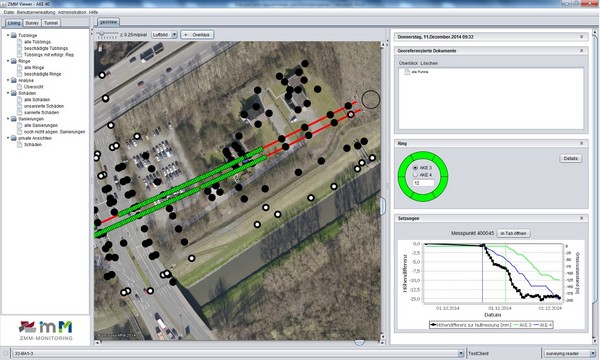This screenshot has height=360, width=600.
Task: Click the ring number input field
Action: pos(423,183)
